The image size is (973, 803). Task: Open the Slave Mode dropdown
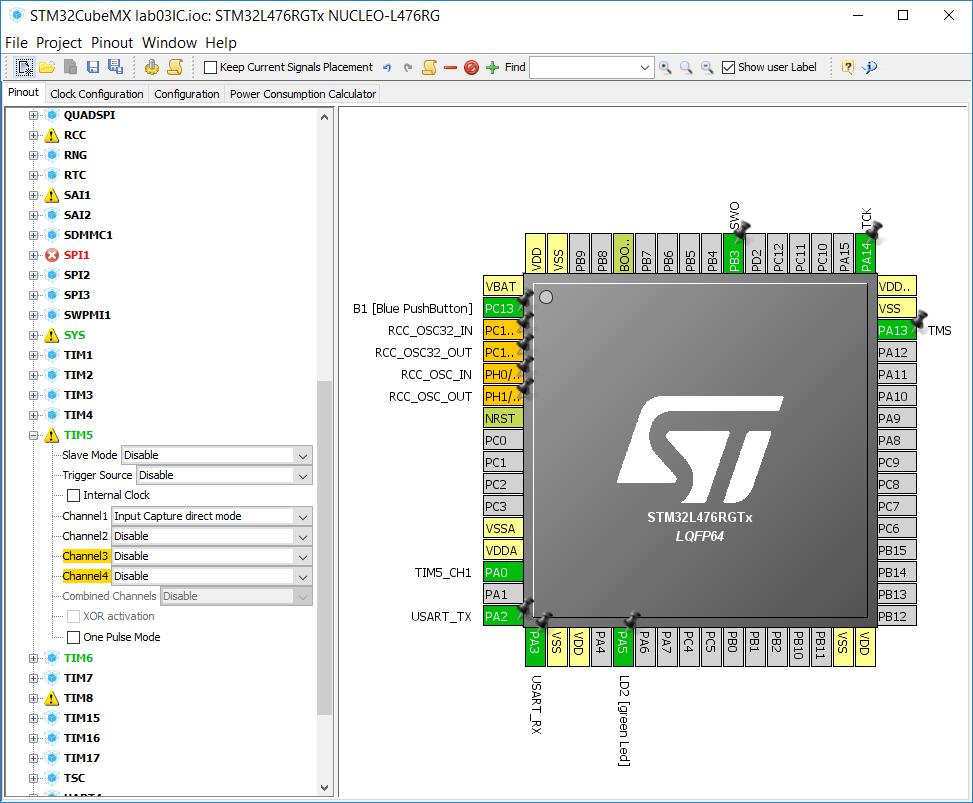[x=217, y=455]
